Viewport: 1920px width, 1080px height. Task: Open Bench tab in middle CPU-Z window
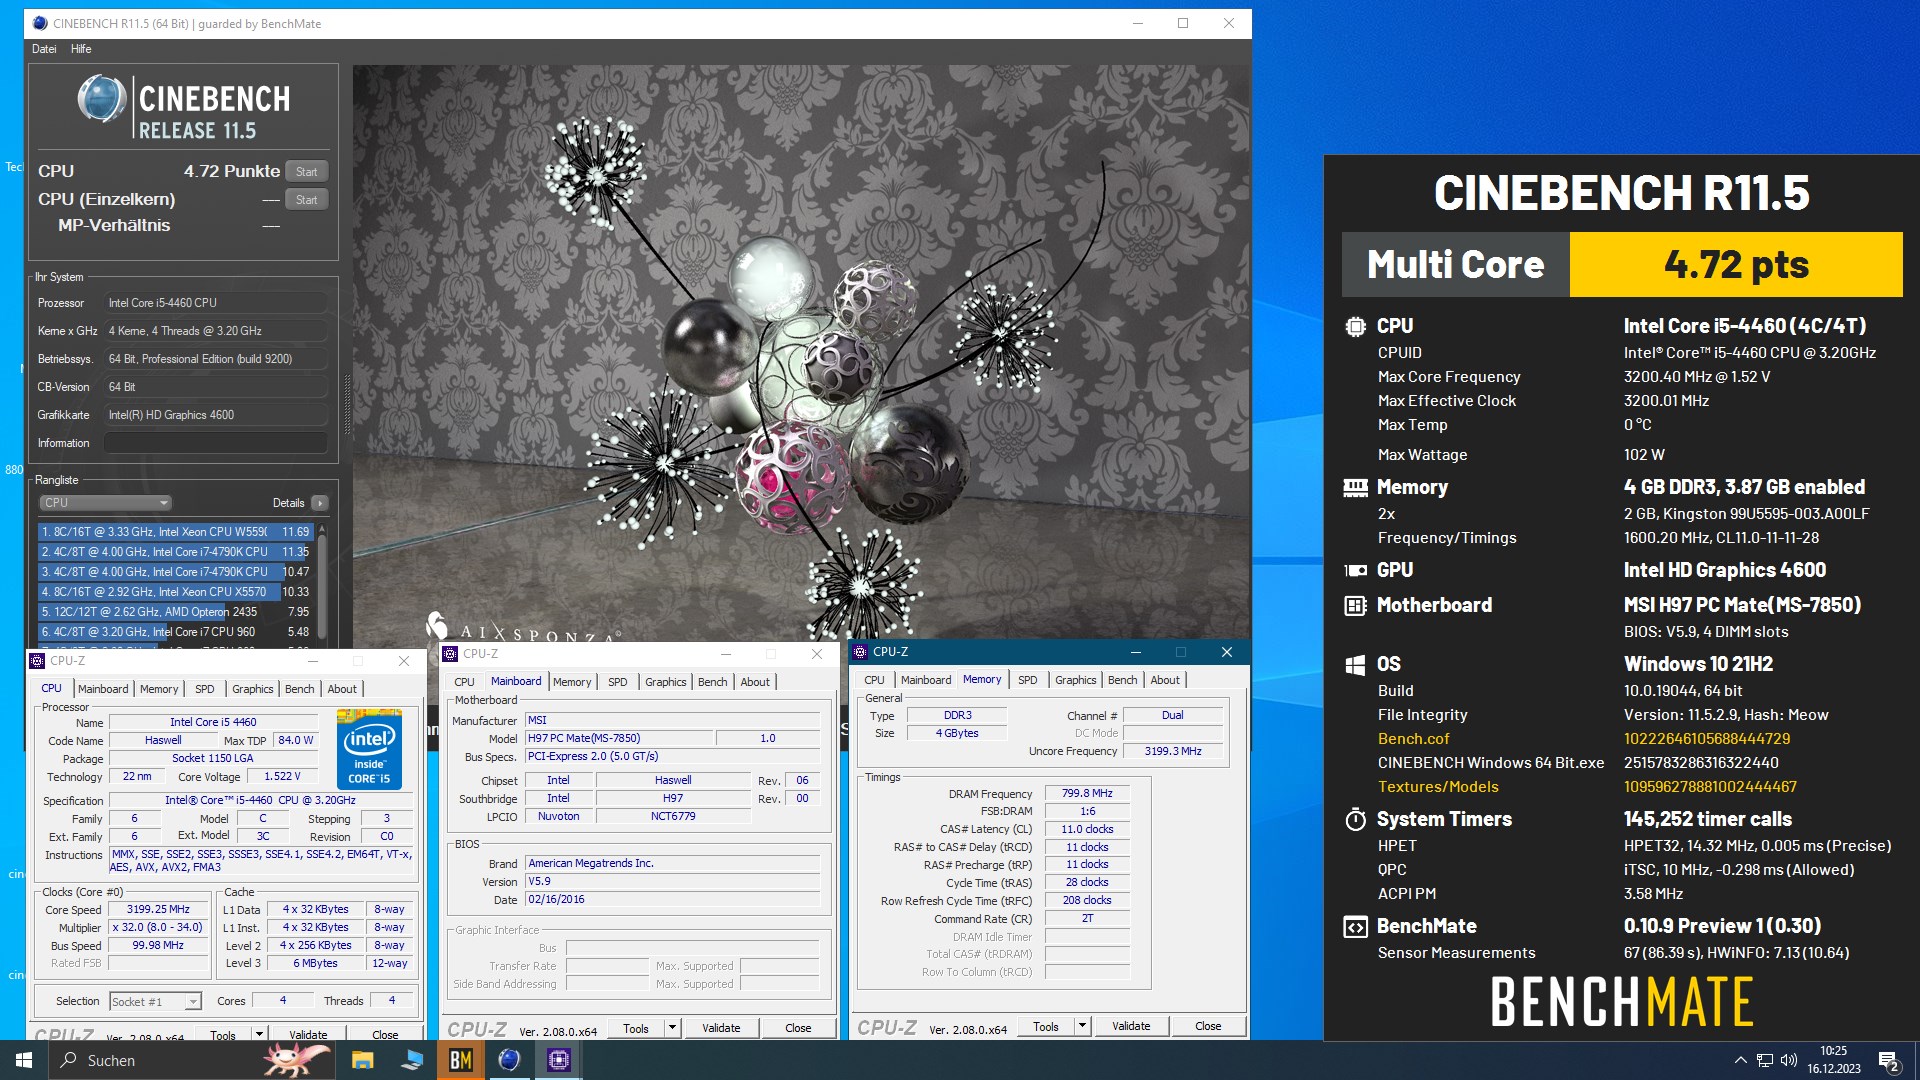coord(712,682)
